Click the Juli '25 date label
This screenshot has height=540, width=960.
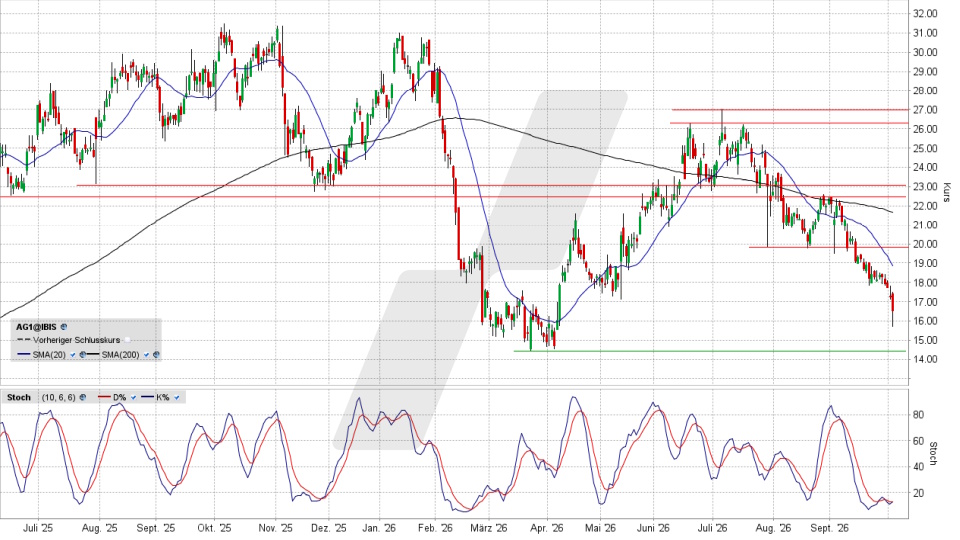click(x=38, y=528)
